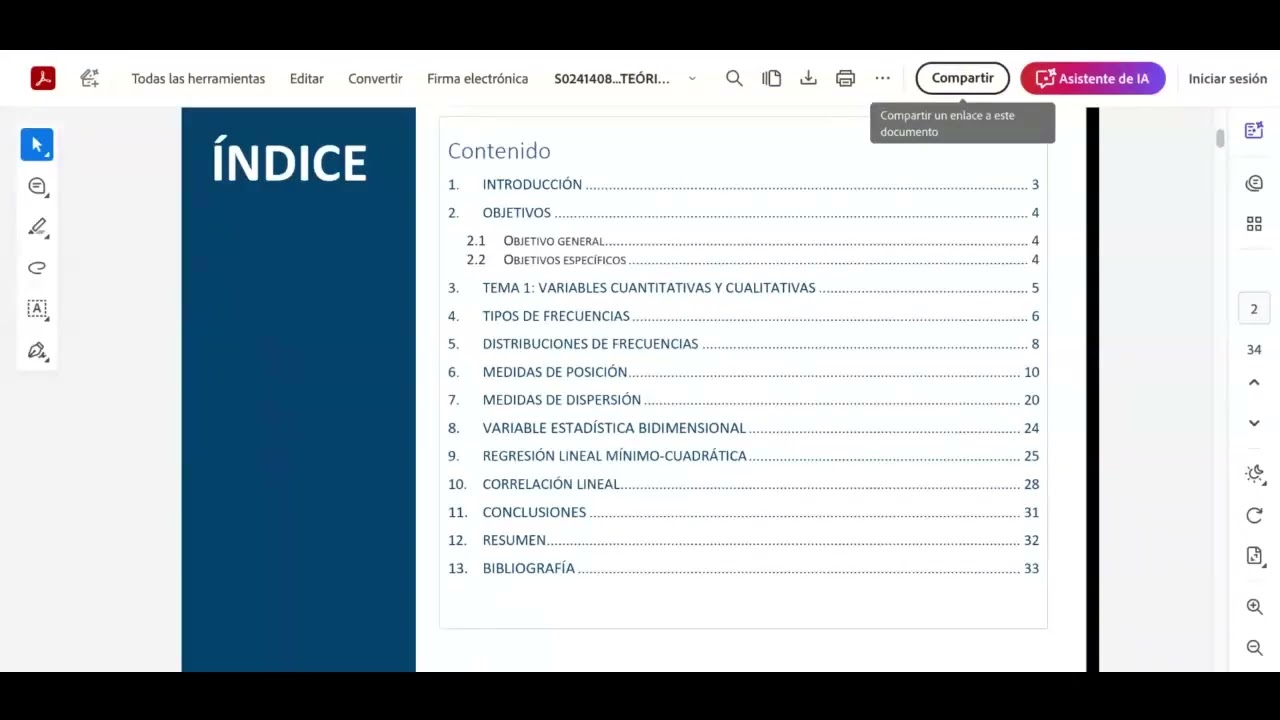The width and height of the screenshot is (1280, 720).
Task: Go to the previous page with the up arrow
Action: click(1254, 382)
